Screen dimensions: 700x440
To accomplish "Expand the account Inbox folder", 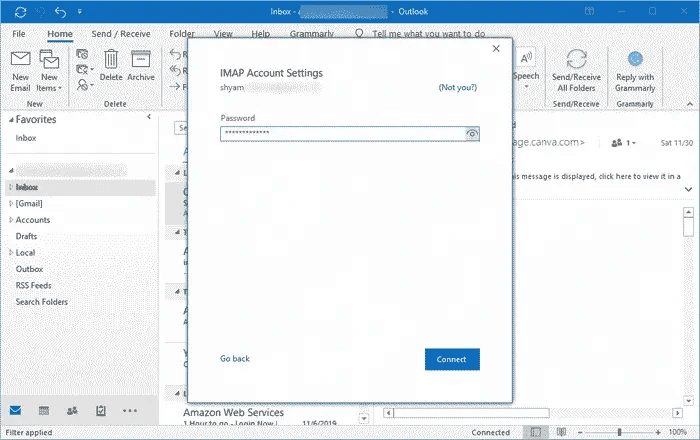I will (11, 187).
